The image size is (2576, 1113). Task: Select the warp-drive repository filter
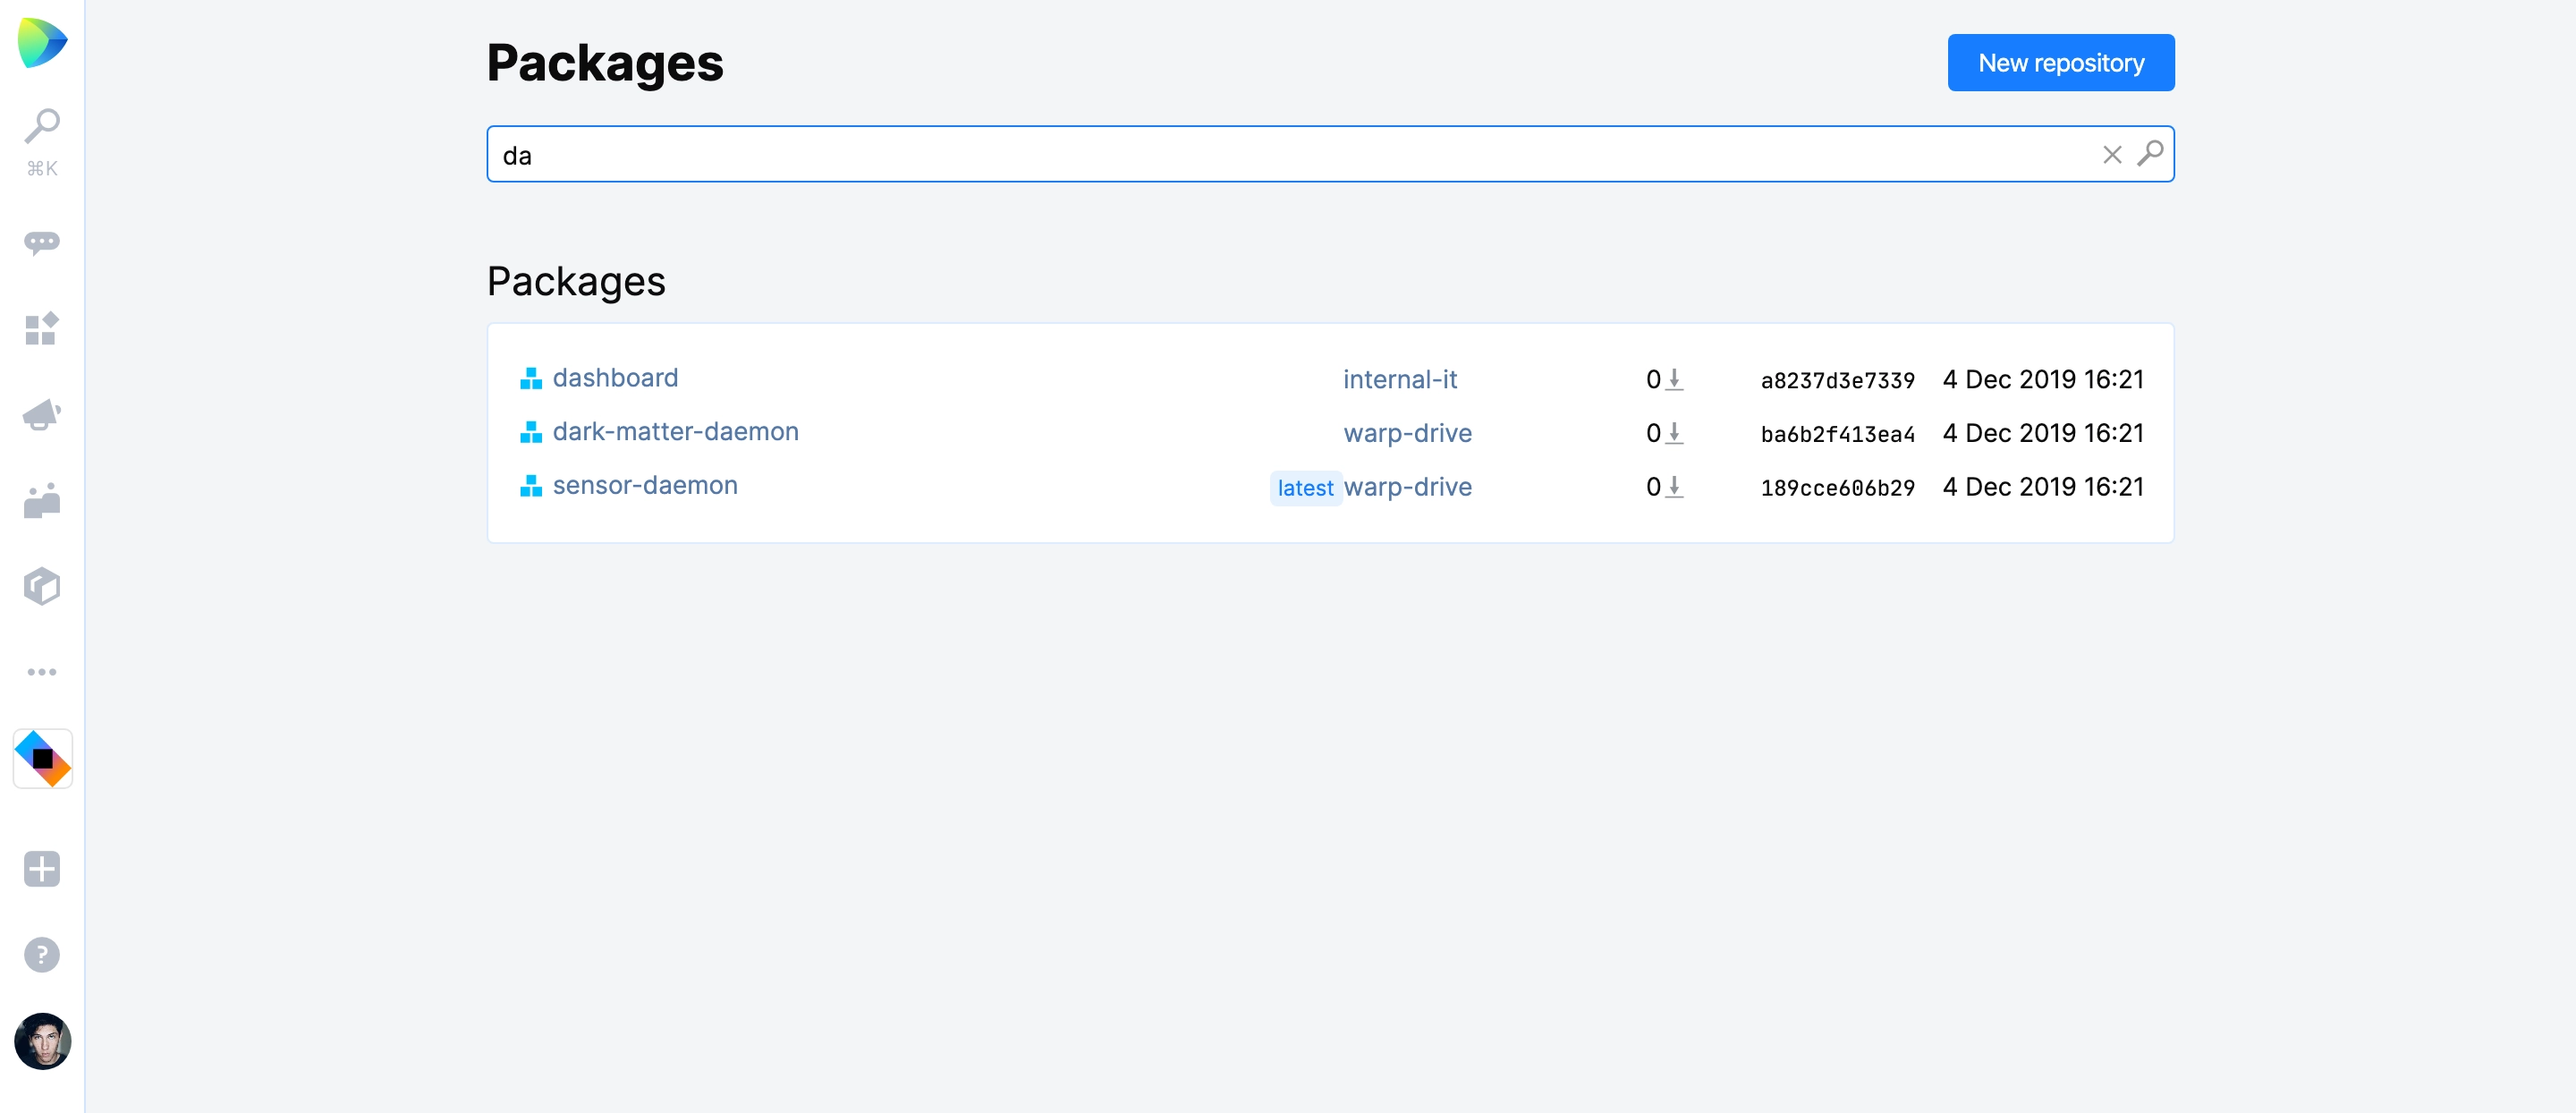pos(1406,430)
